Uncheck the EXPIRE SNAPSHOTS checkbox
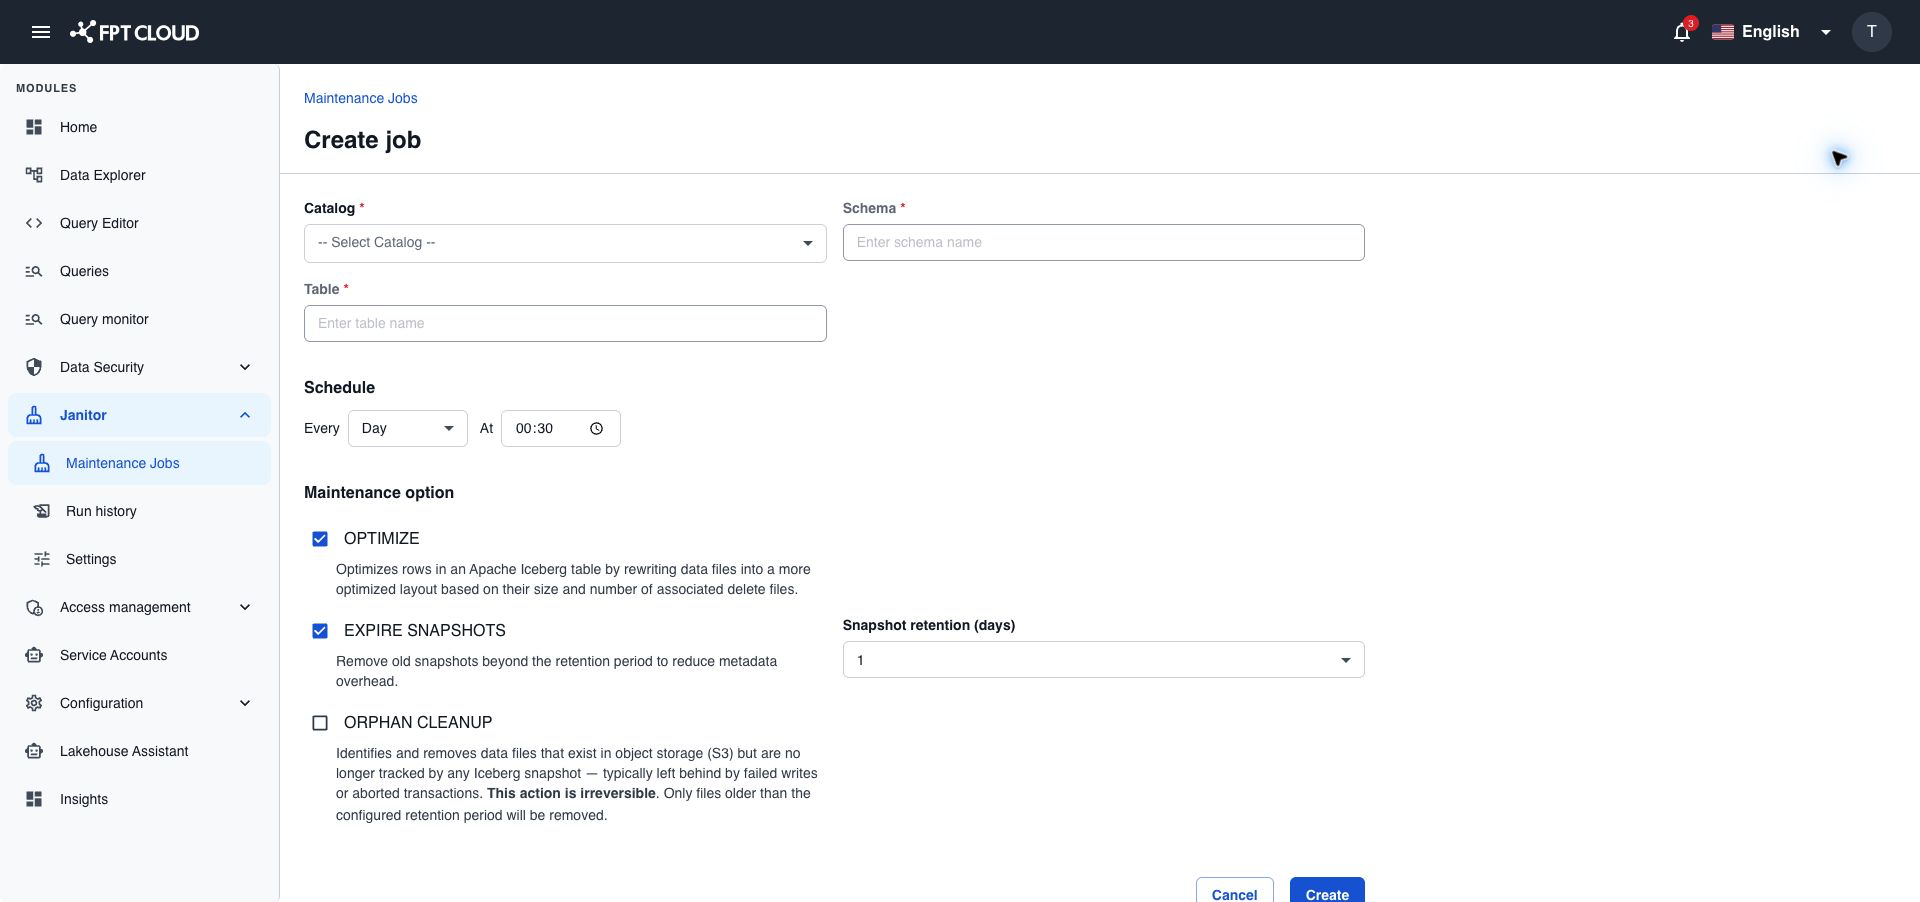This screenshot has width=1920, height=902. (x=320, y=631)
